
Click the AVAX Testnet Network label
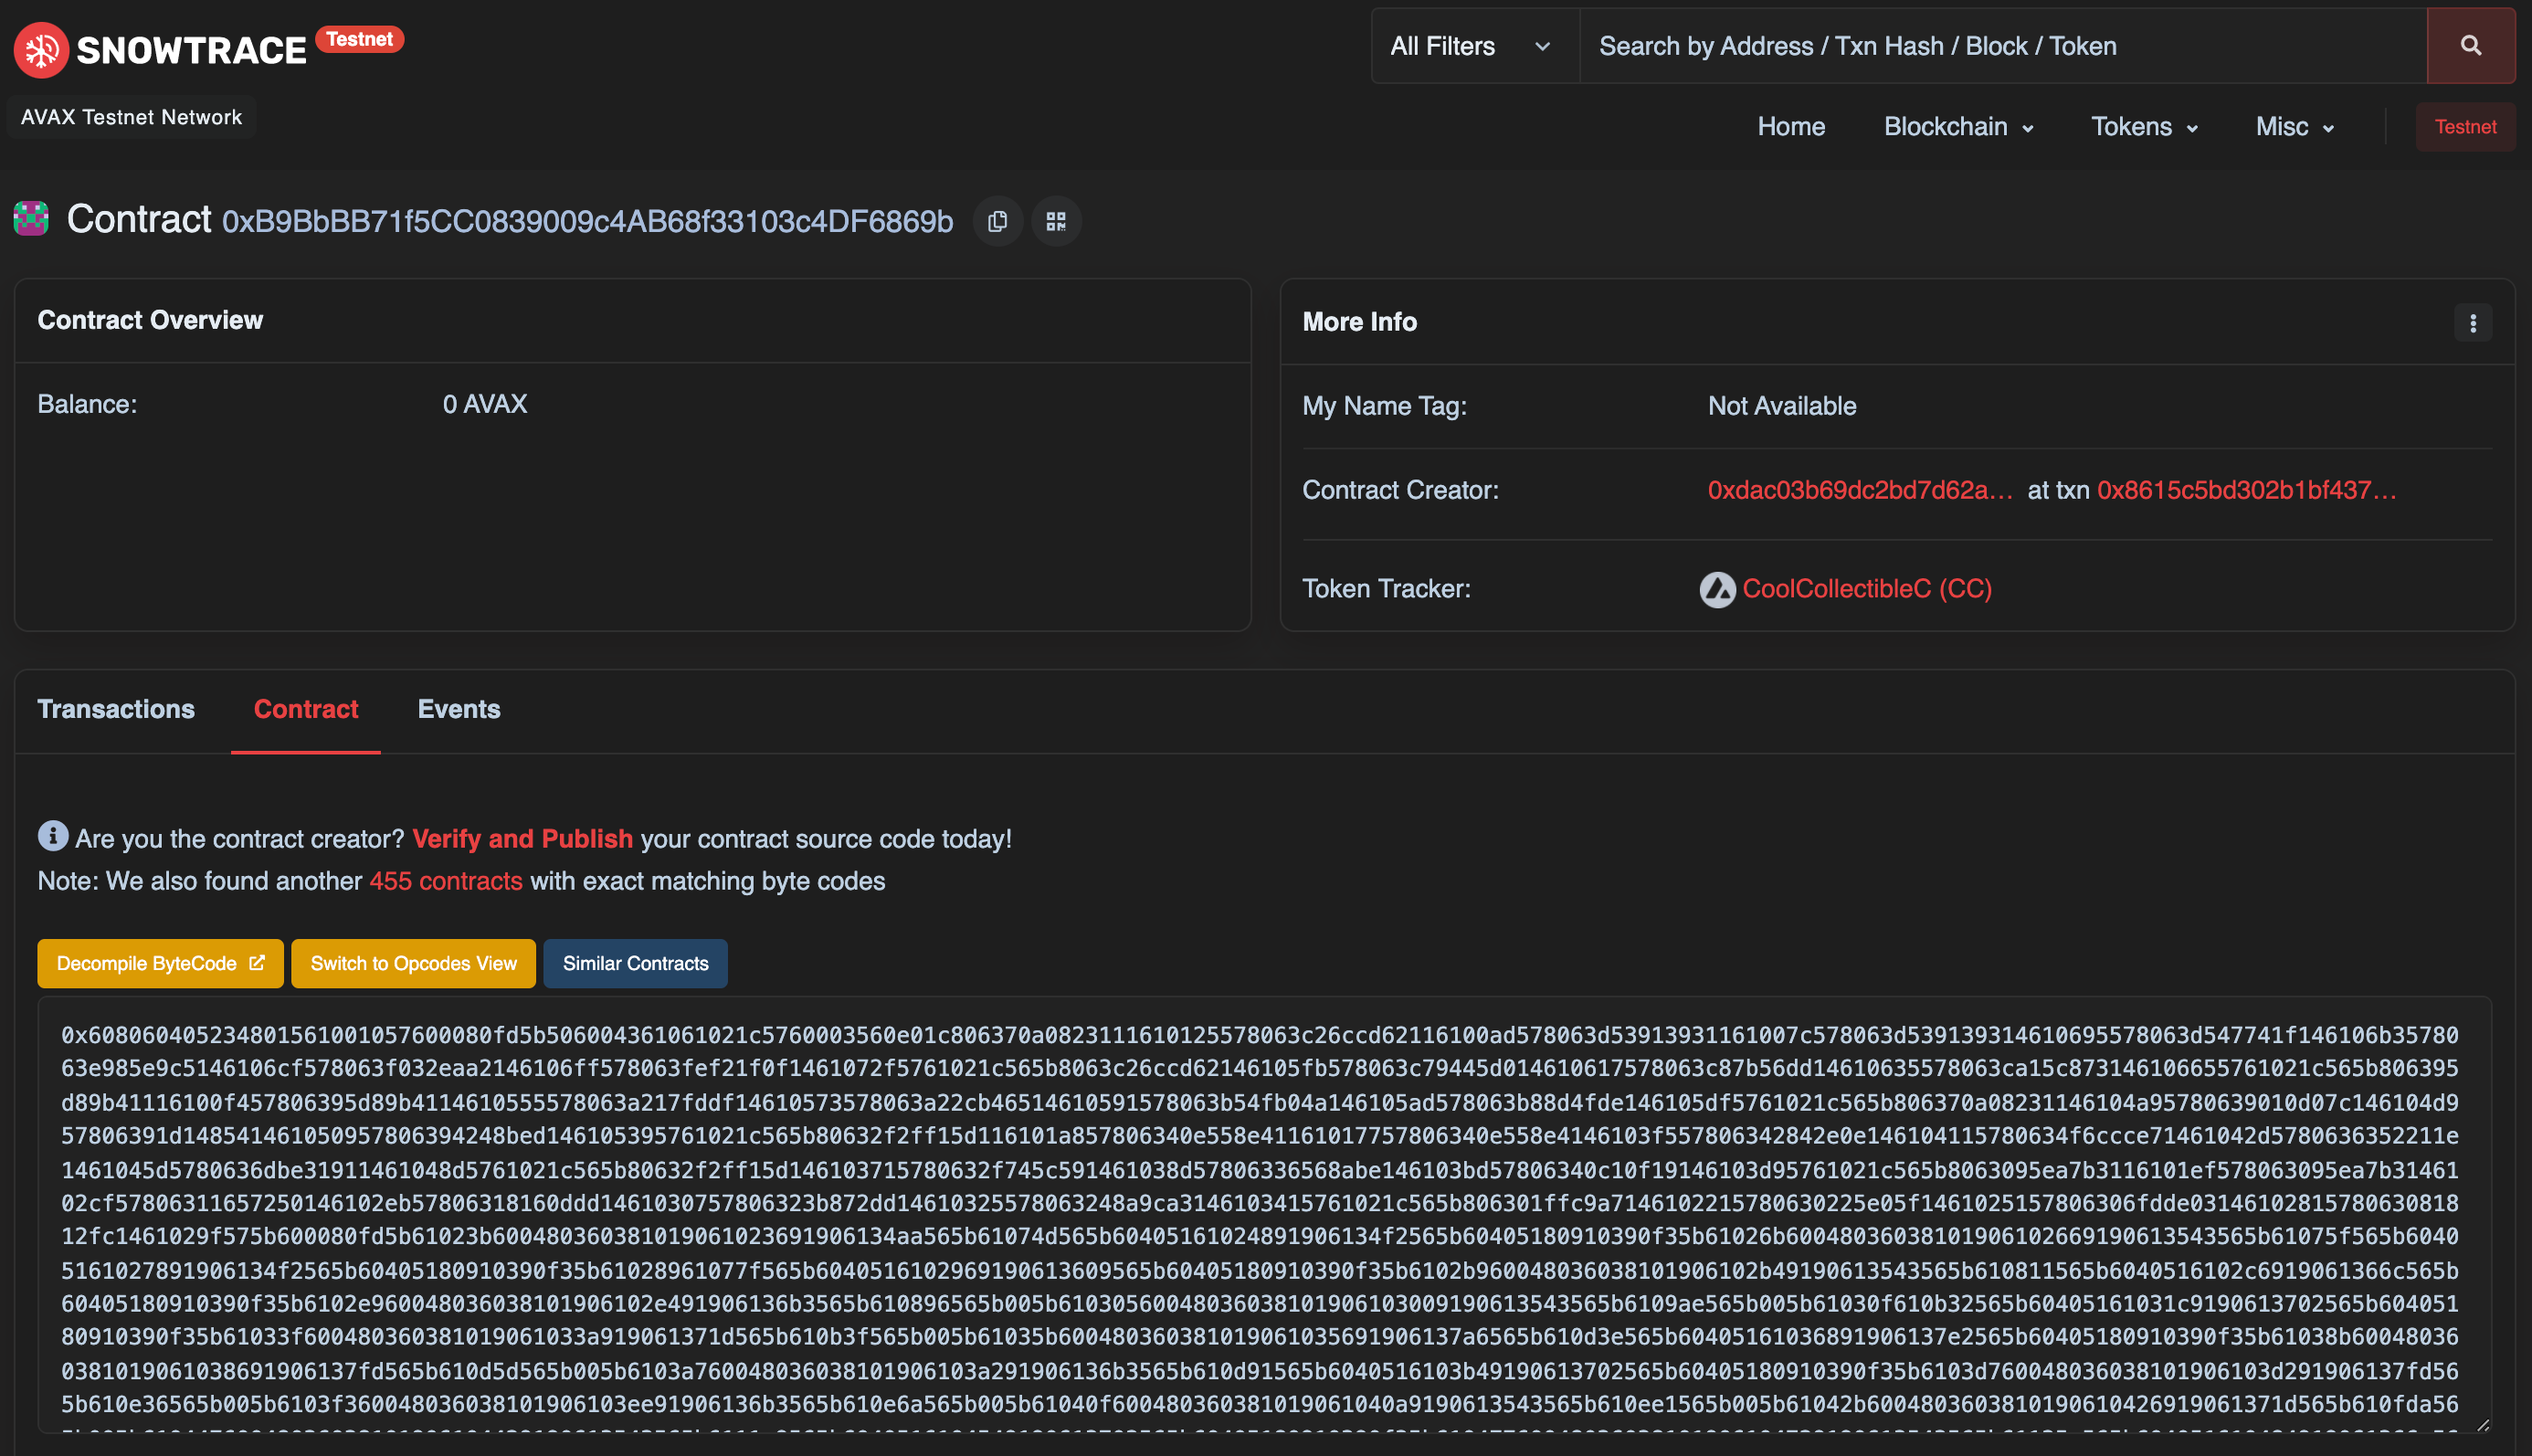(131, 117)
